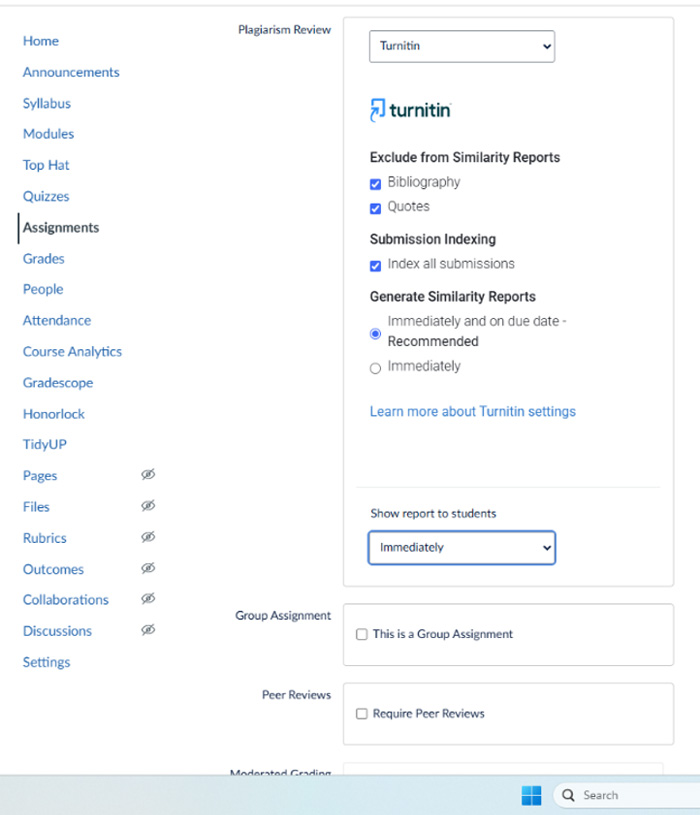Viewport: 700px width, 815px height.
Task: Uncheck the Quotes exclusion checkbox
Action: (376, 208)
